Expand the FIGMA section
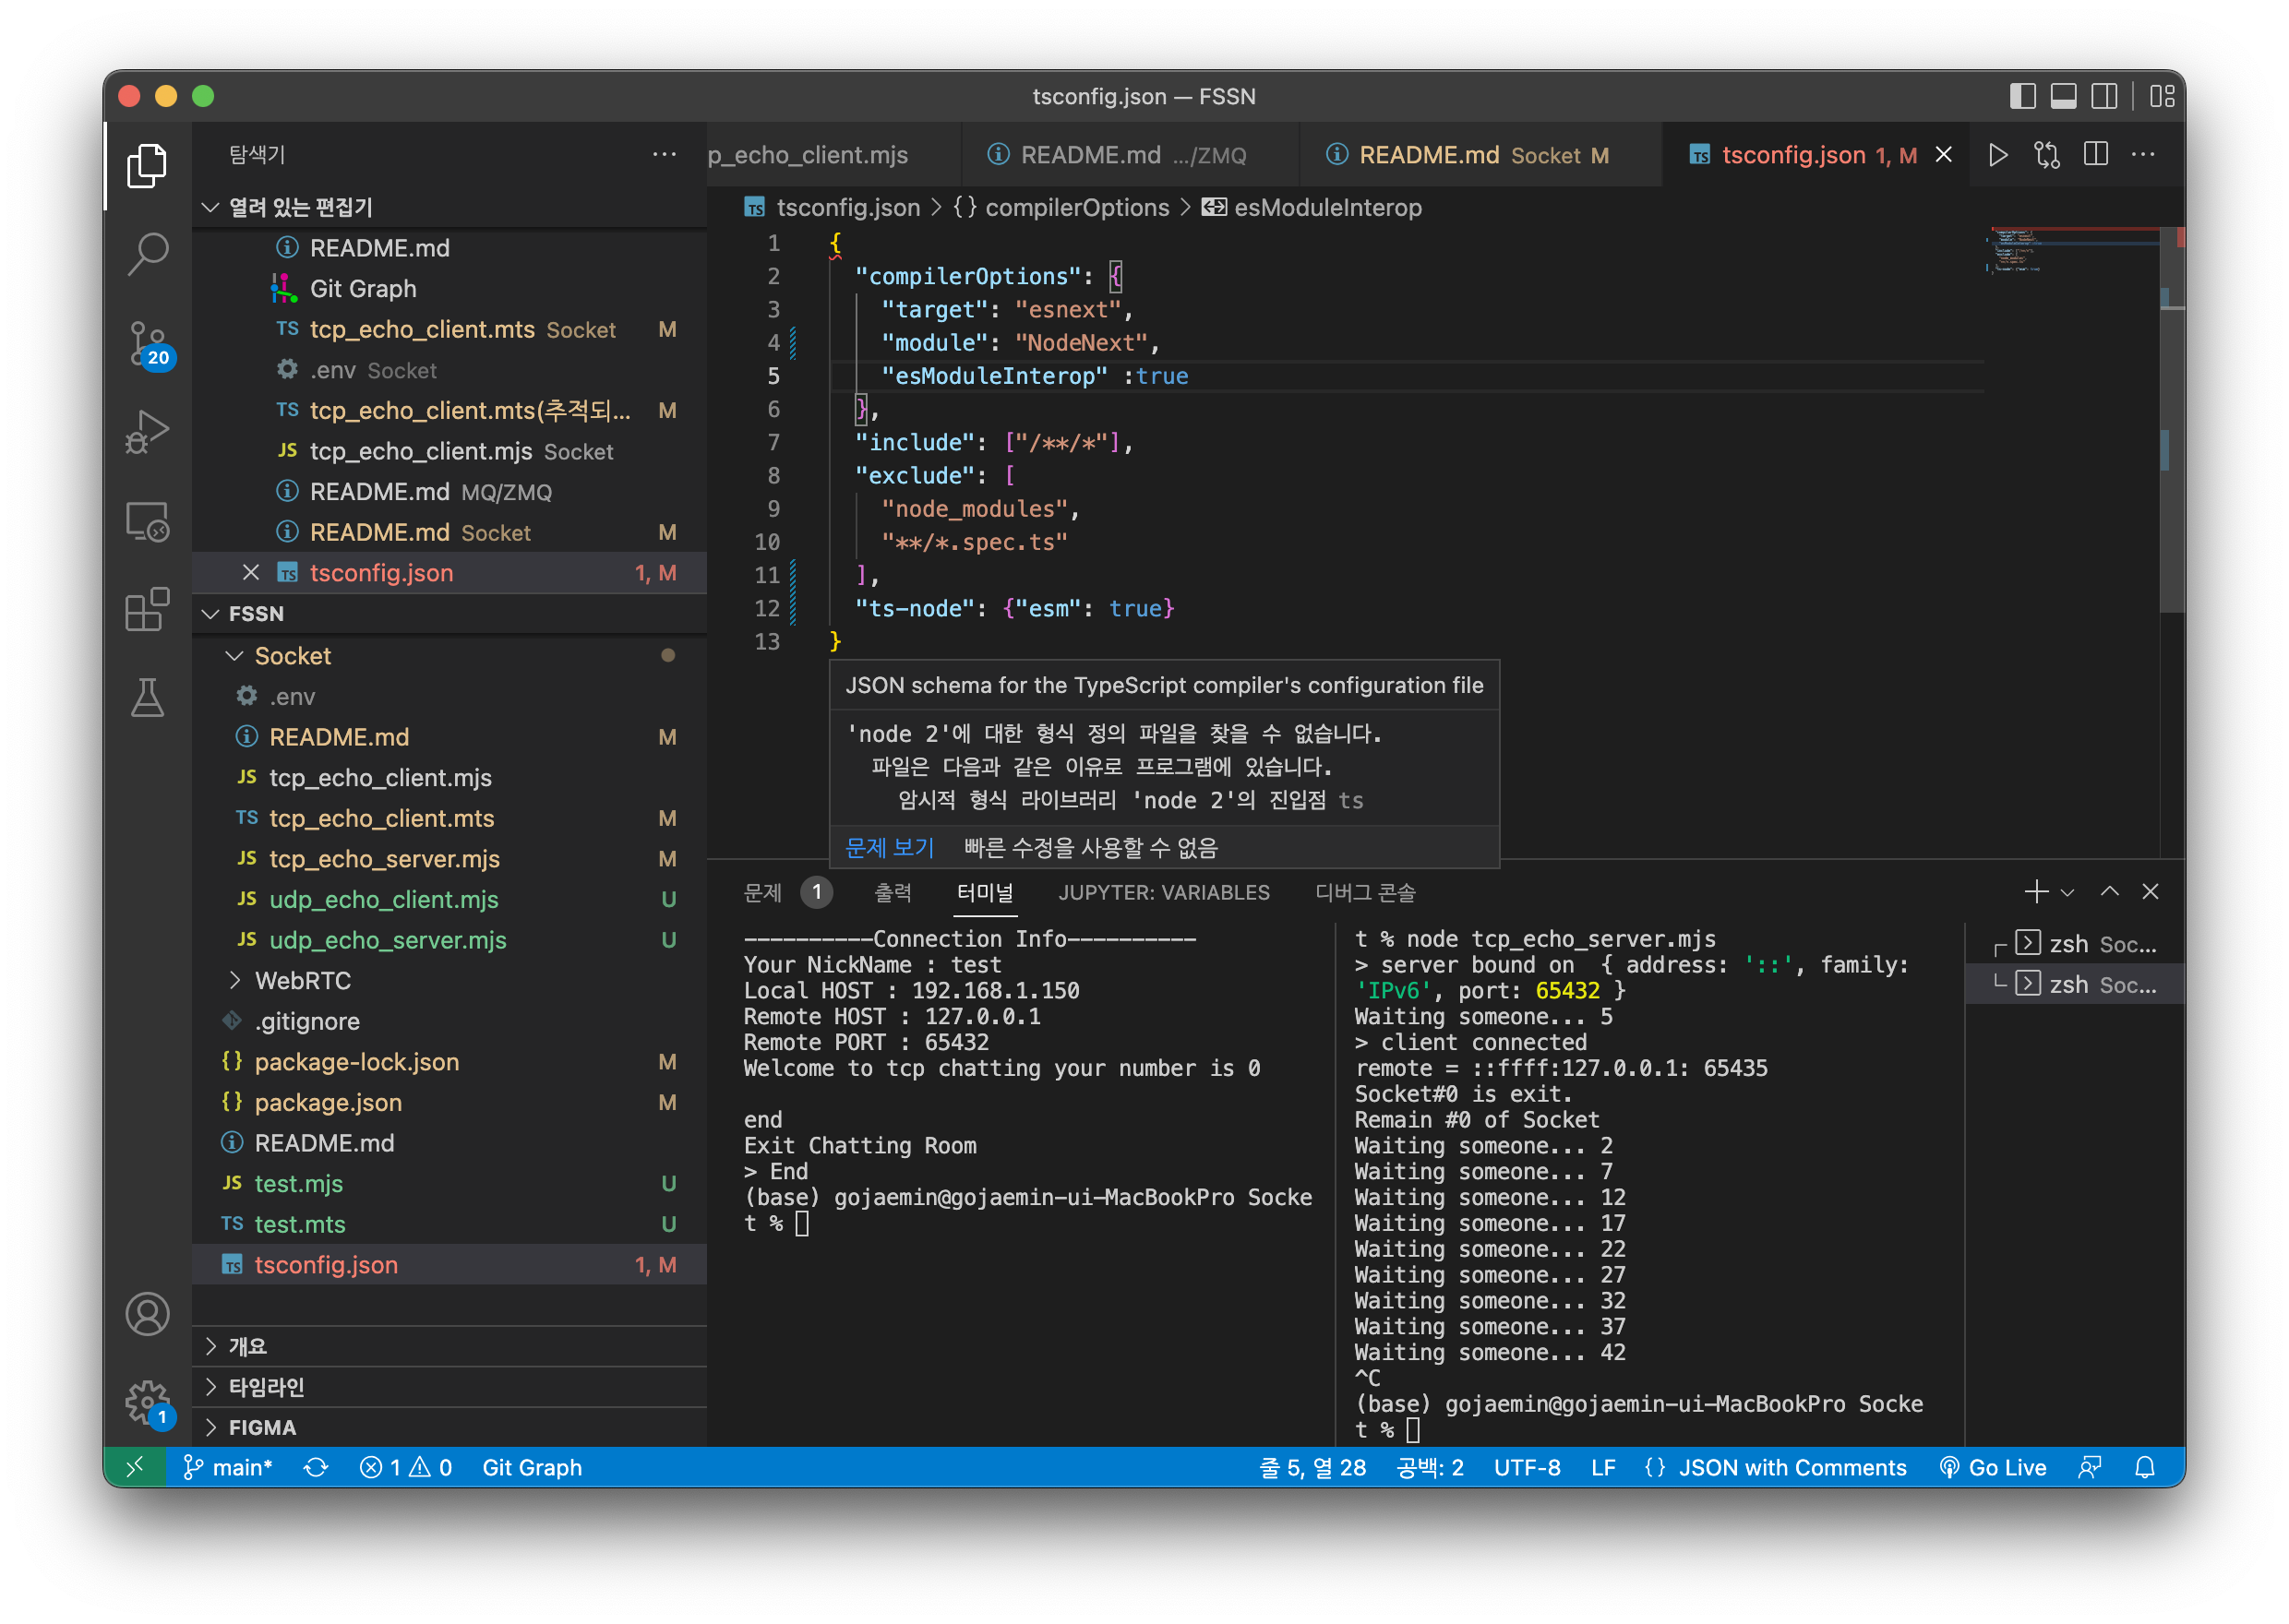This screenshot has width=2289, height=1624. tap(450, 1427)
